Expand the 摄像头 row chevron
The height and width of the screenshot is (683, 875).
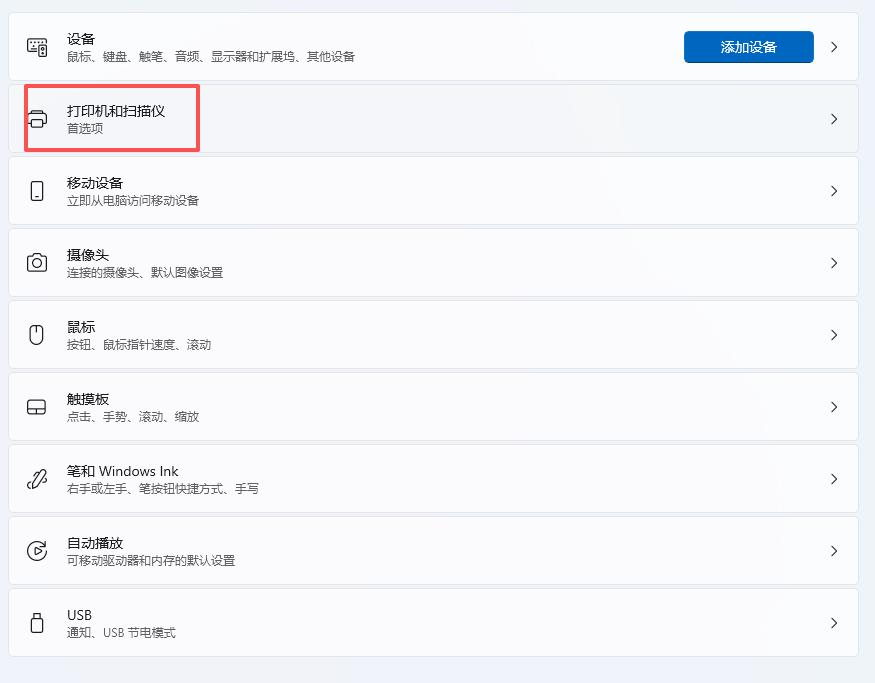click(x=834, y=263)
